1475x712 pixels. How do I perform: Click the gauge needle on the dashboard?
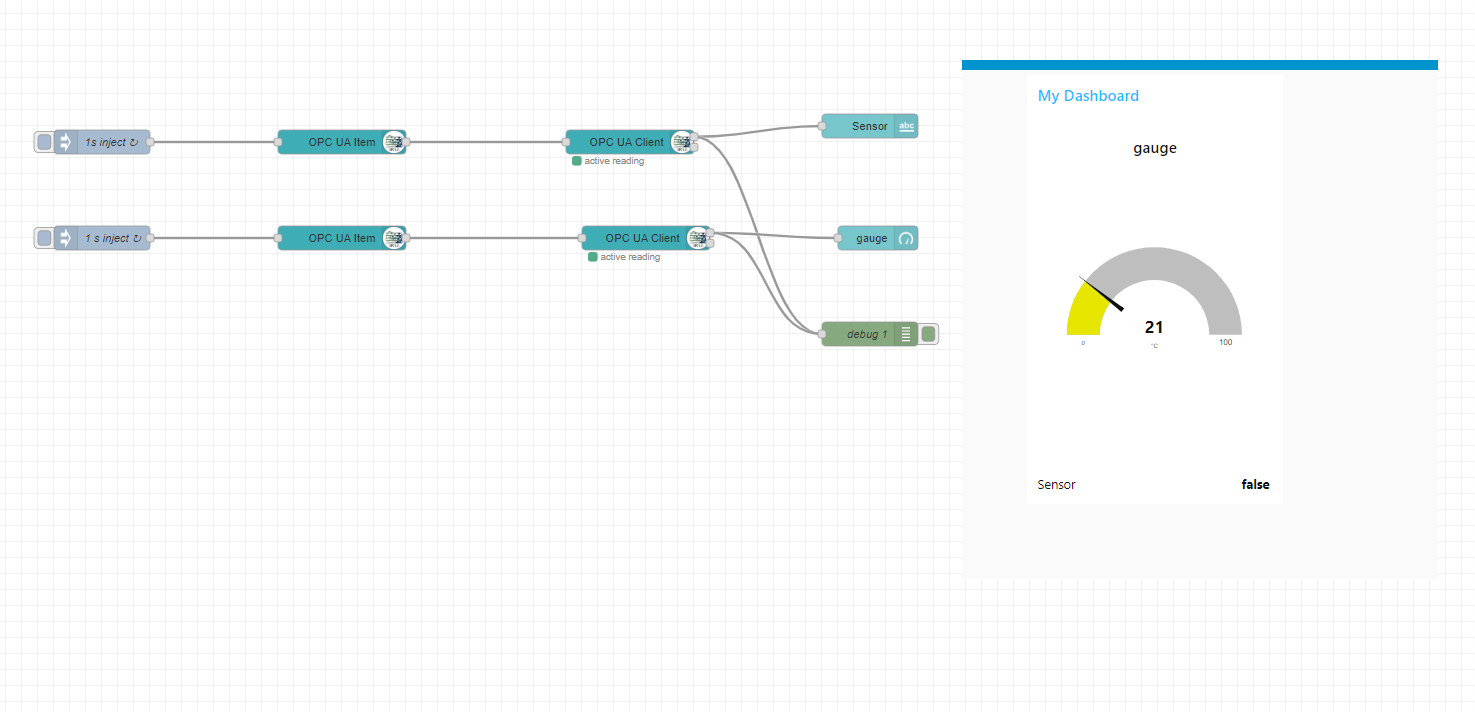(x=1102, y=294)
